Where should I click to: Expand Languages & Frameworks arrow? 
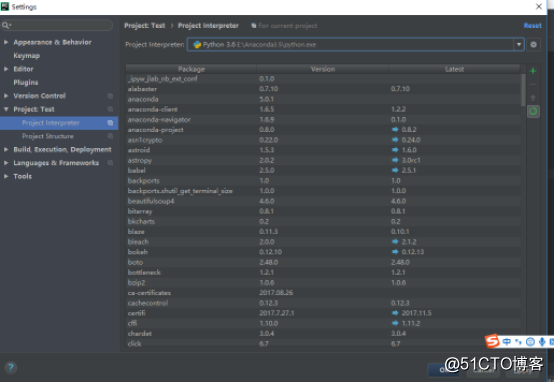(6, 163)
